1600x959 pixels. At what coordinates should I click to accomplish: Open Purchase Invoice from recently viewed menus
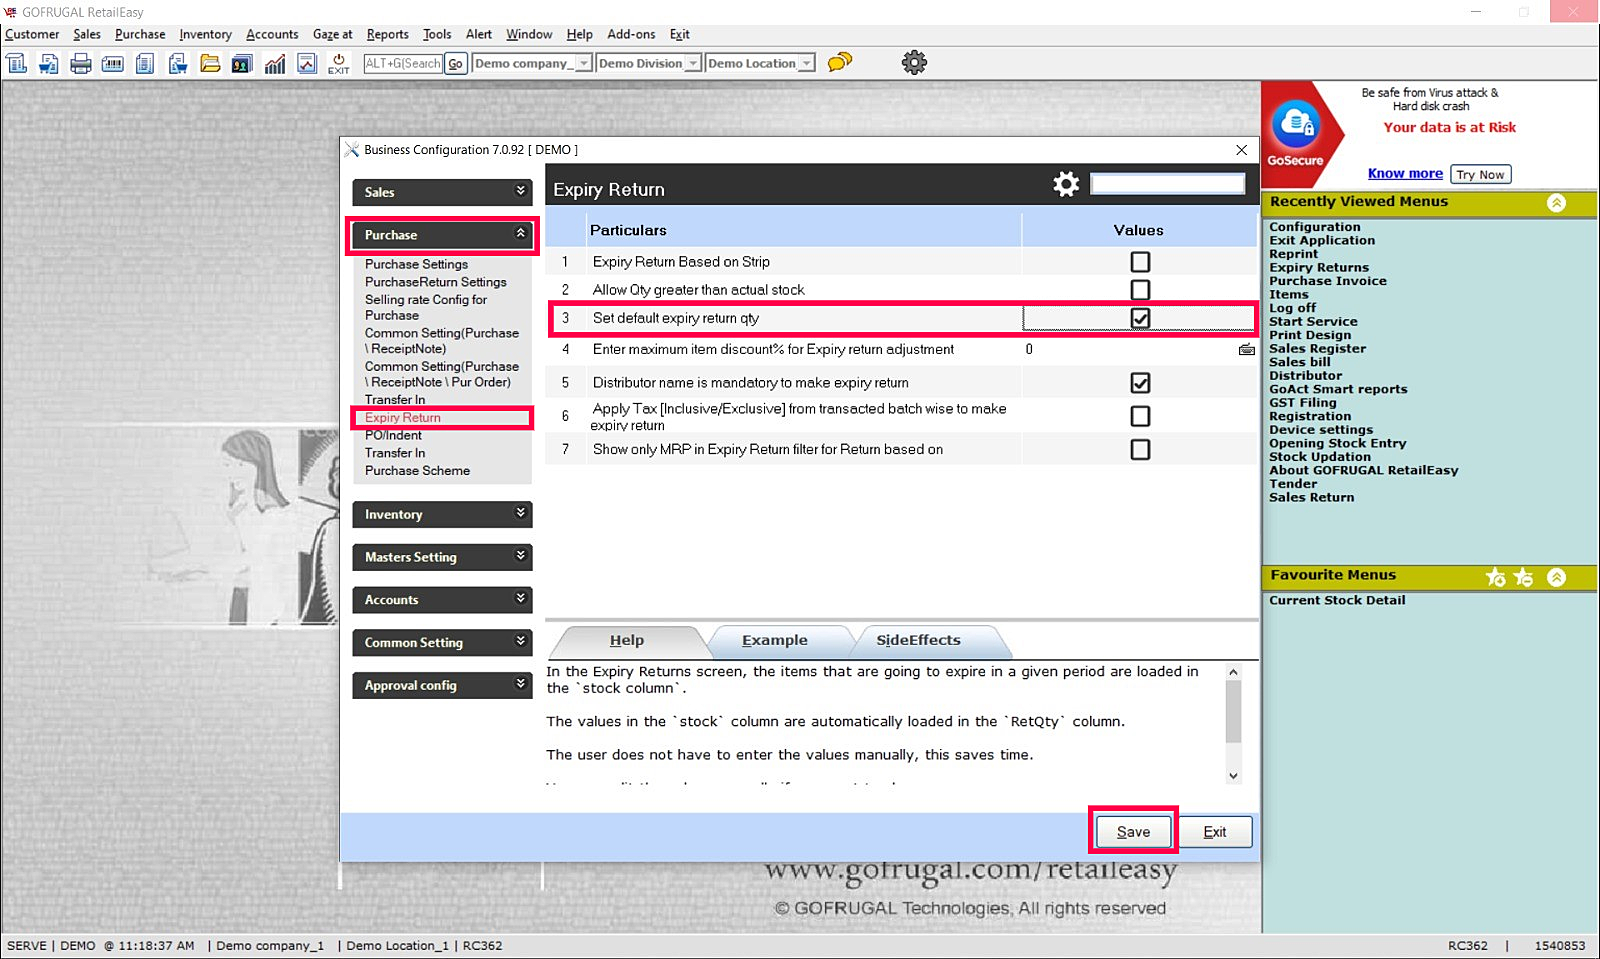click(x=1328, y=281)
